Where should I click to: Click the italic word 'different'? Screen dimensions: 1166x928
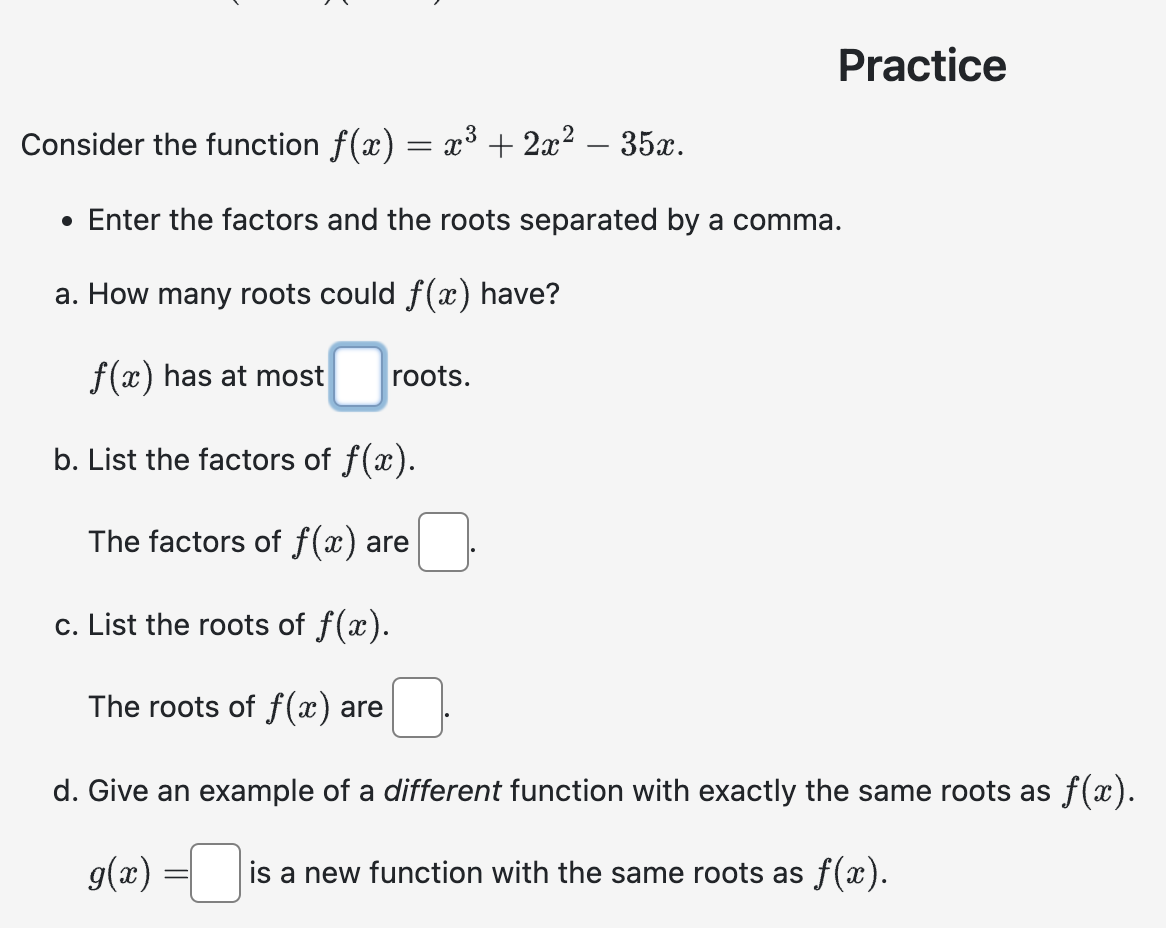pos(442,790)
